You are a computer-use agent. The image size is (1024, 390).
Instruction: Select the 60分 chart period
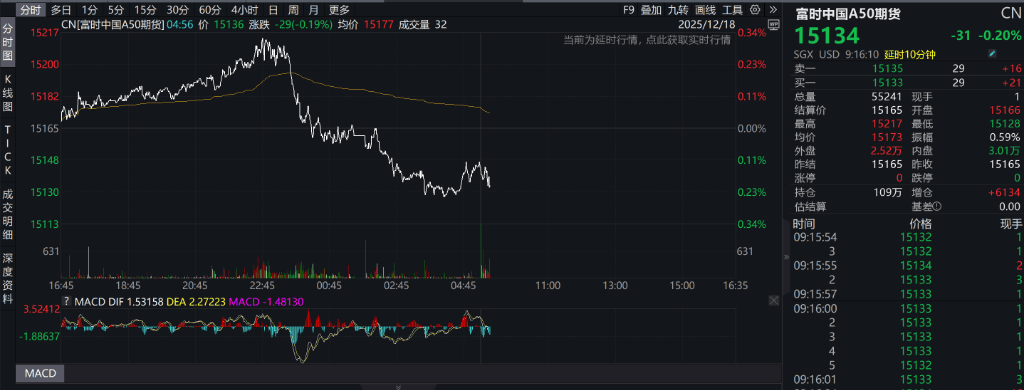click(209, 10)
